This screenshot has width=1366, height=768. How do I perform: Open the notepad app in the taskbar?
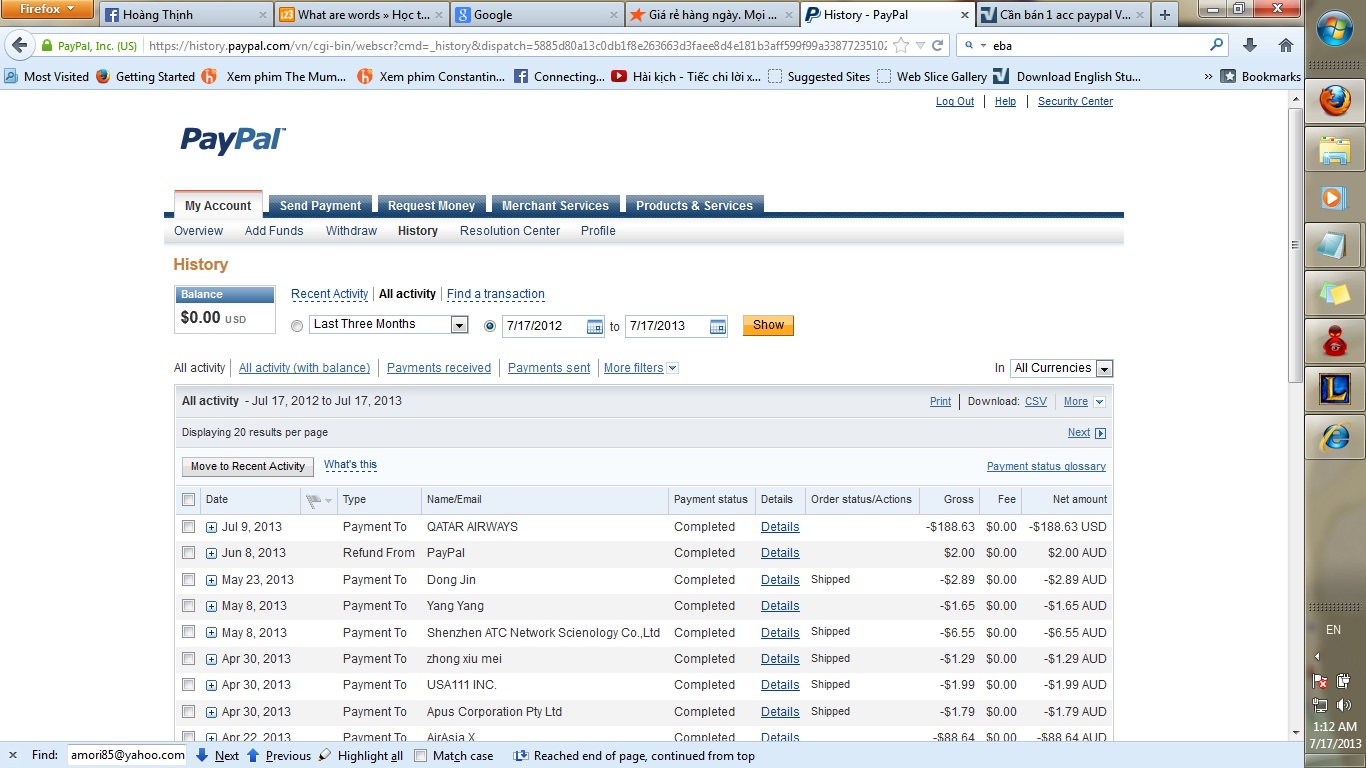coord(1334,246)
